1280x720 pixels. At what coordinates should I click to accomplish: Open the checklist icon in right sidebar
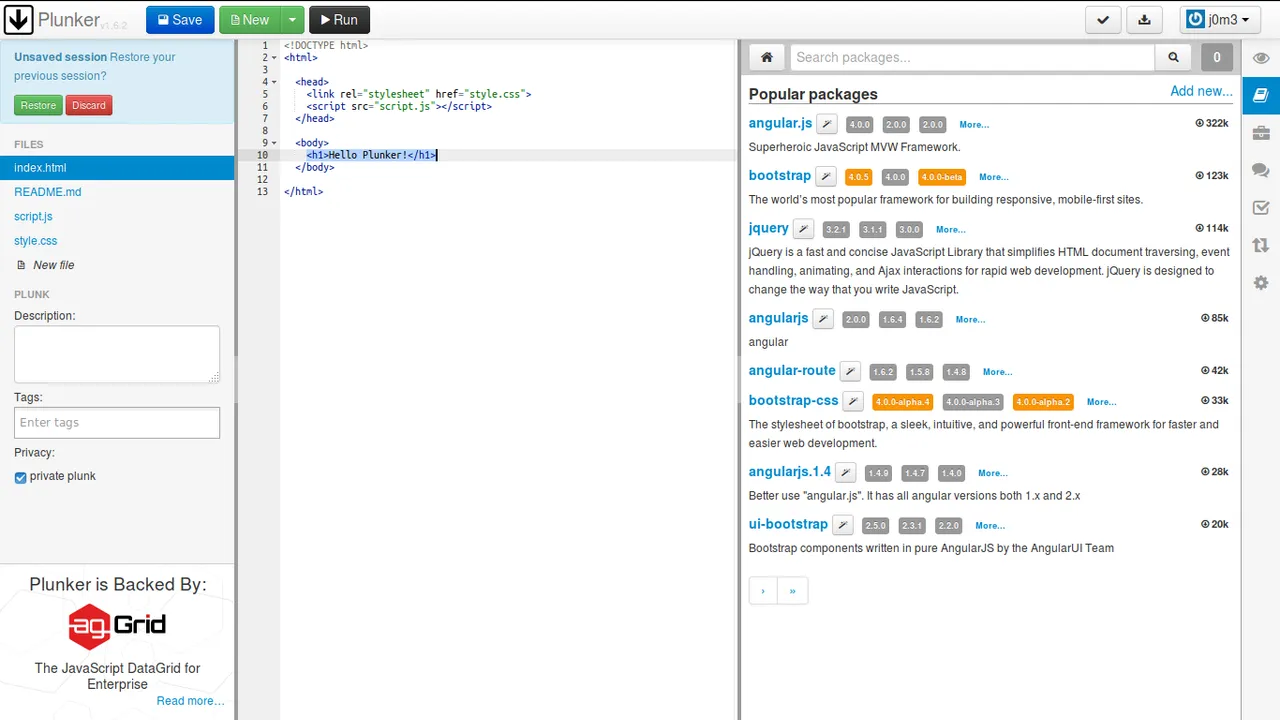pos(1261,208)
